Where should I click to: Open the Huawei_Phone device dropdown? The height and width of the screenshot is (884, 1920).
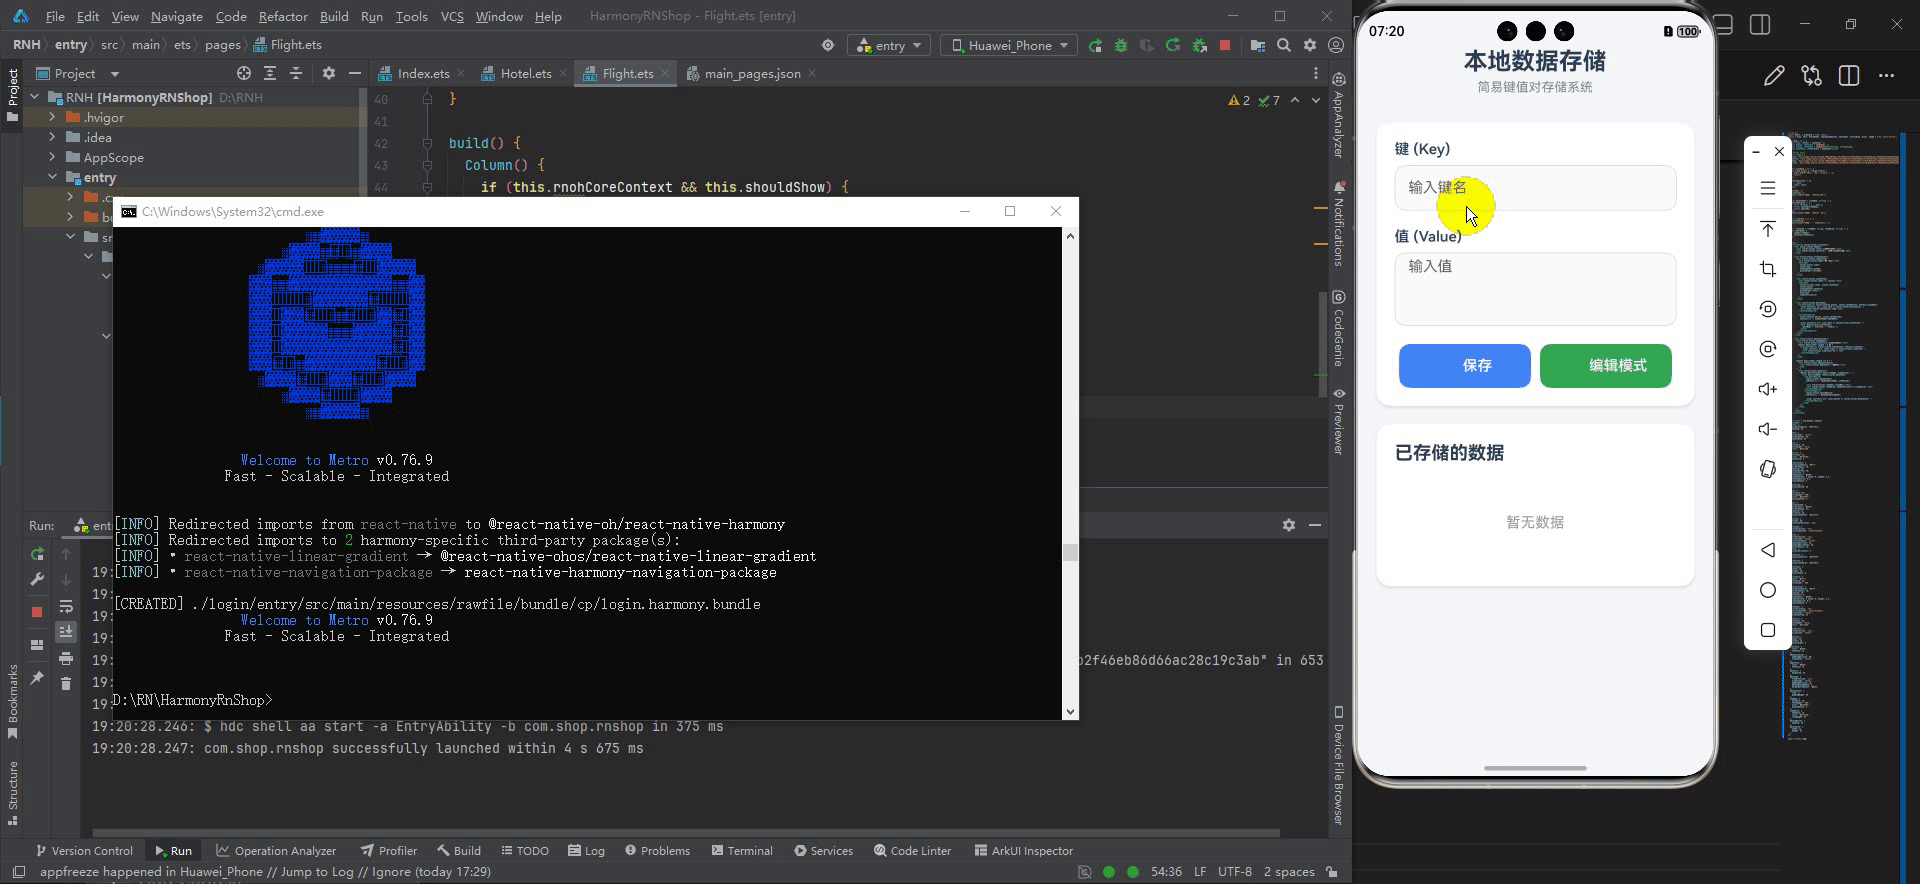coord(1010,45)
